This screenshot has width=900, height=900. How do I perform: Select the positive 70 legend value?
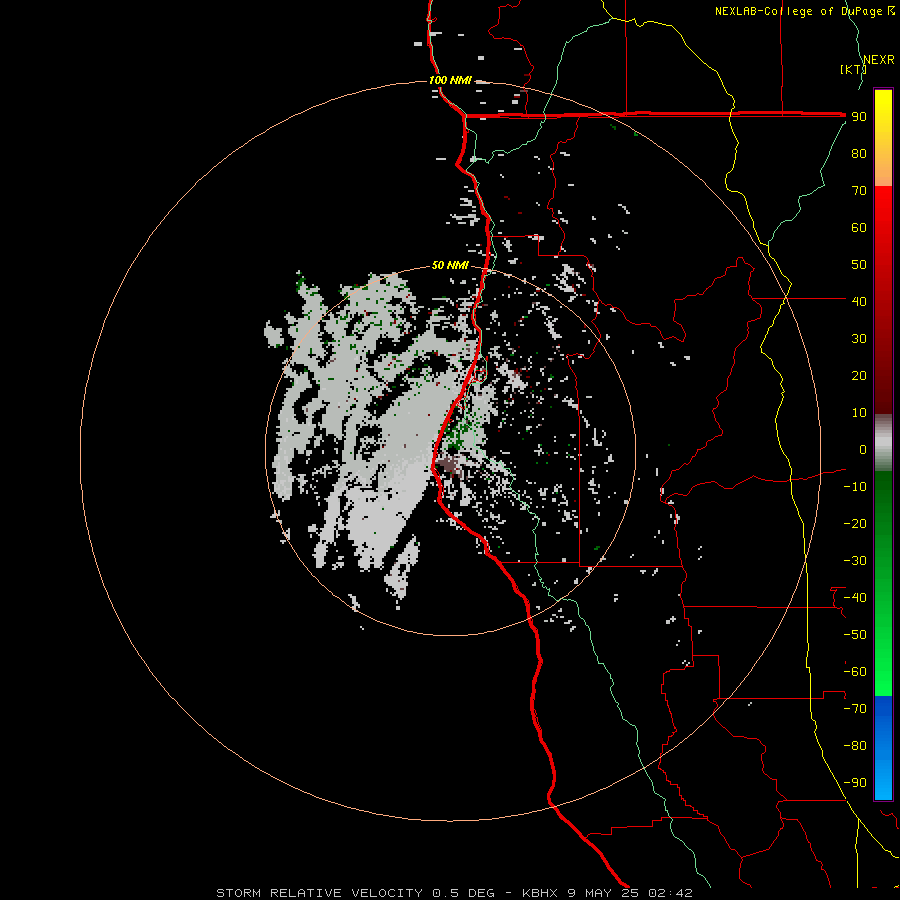(859, 191)
